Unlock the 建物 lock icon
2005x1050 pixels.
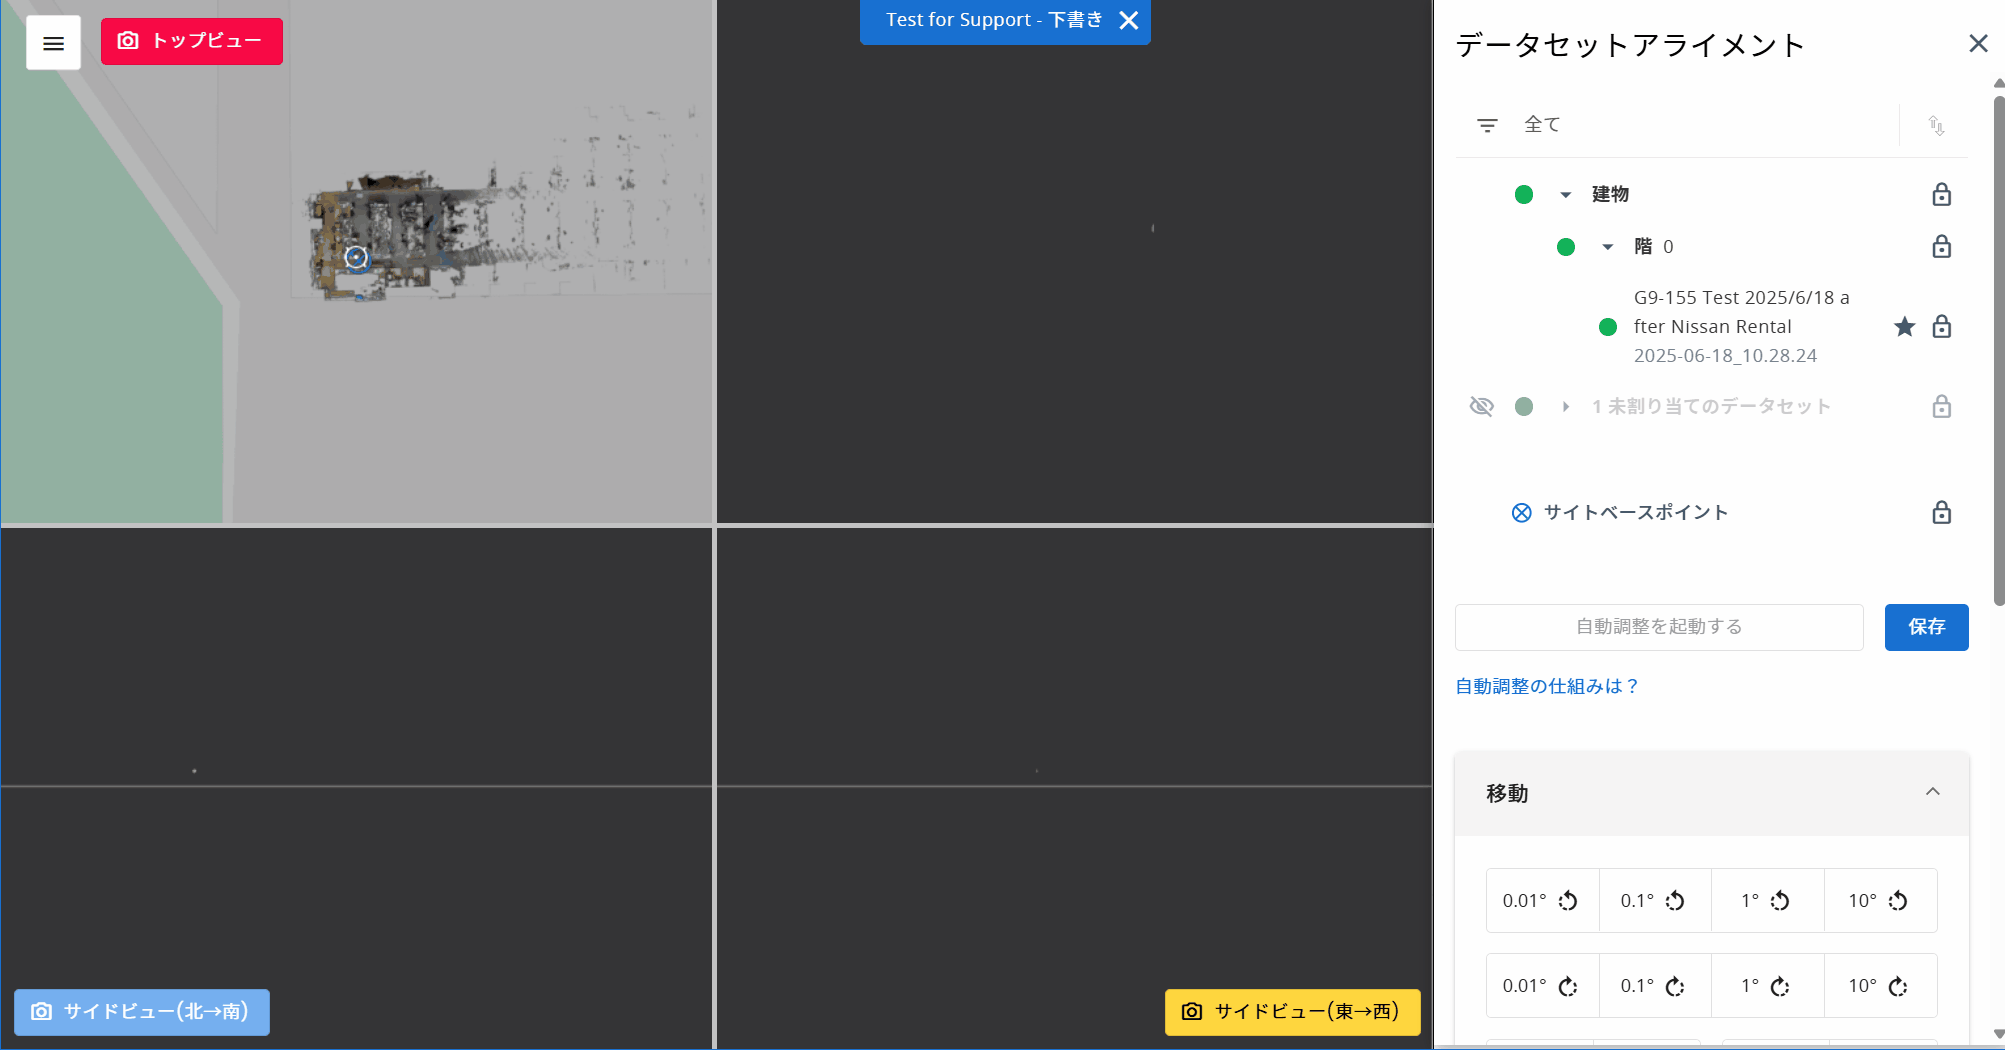[x=1941, y=194]
